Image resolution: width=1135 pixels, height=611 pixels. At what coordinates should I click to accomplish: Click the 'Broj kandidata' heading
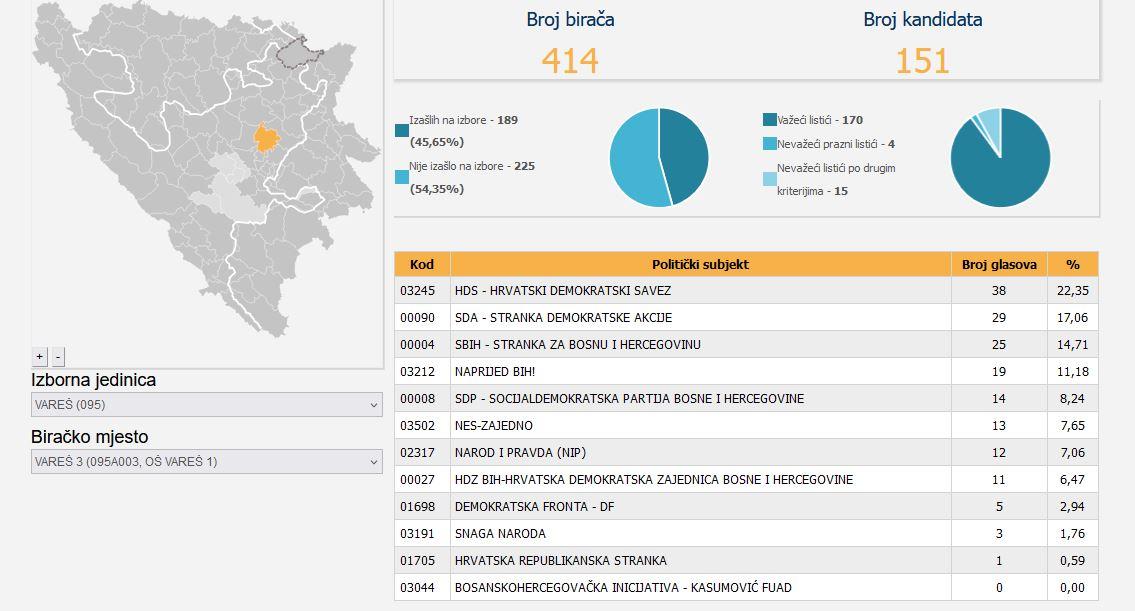pyautogui.click(x=923, y=20)
